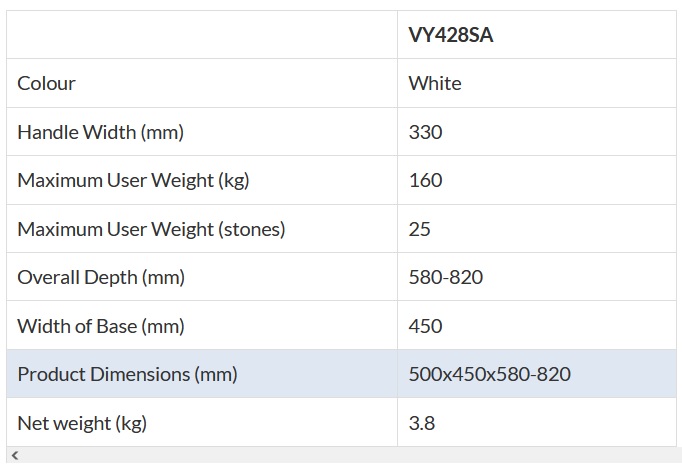
Task: Select the 25 stones value cell
Action: pyautogui.click(x=420, y=229)
